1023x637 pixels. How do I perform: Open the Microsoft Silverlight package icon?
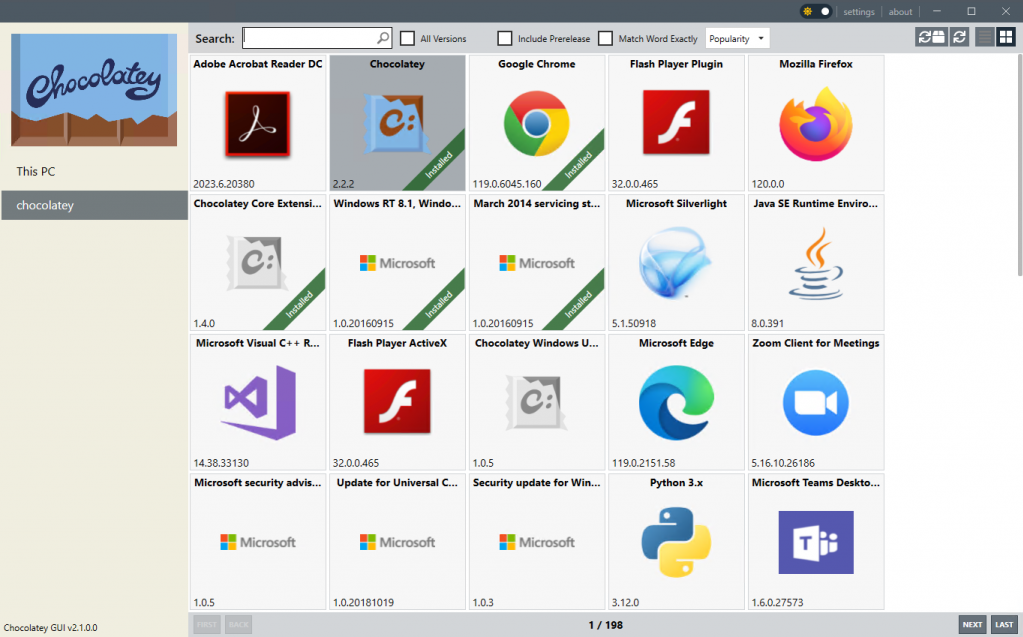click(x=676, y=262)
